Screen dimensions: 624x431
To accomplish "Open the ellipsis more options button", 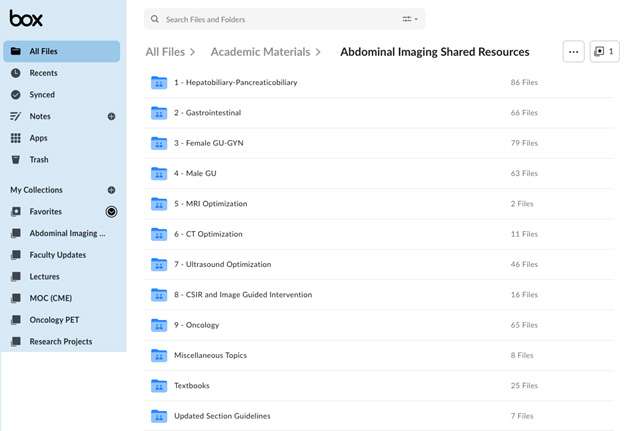I will tap(573, 52).
